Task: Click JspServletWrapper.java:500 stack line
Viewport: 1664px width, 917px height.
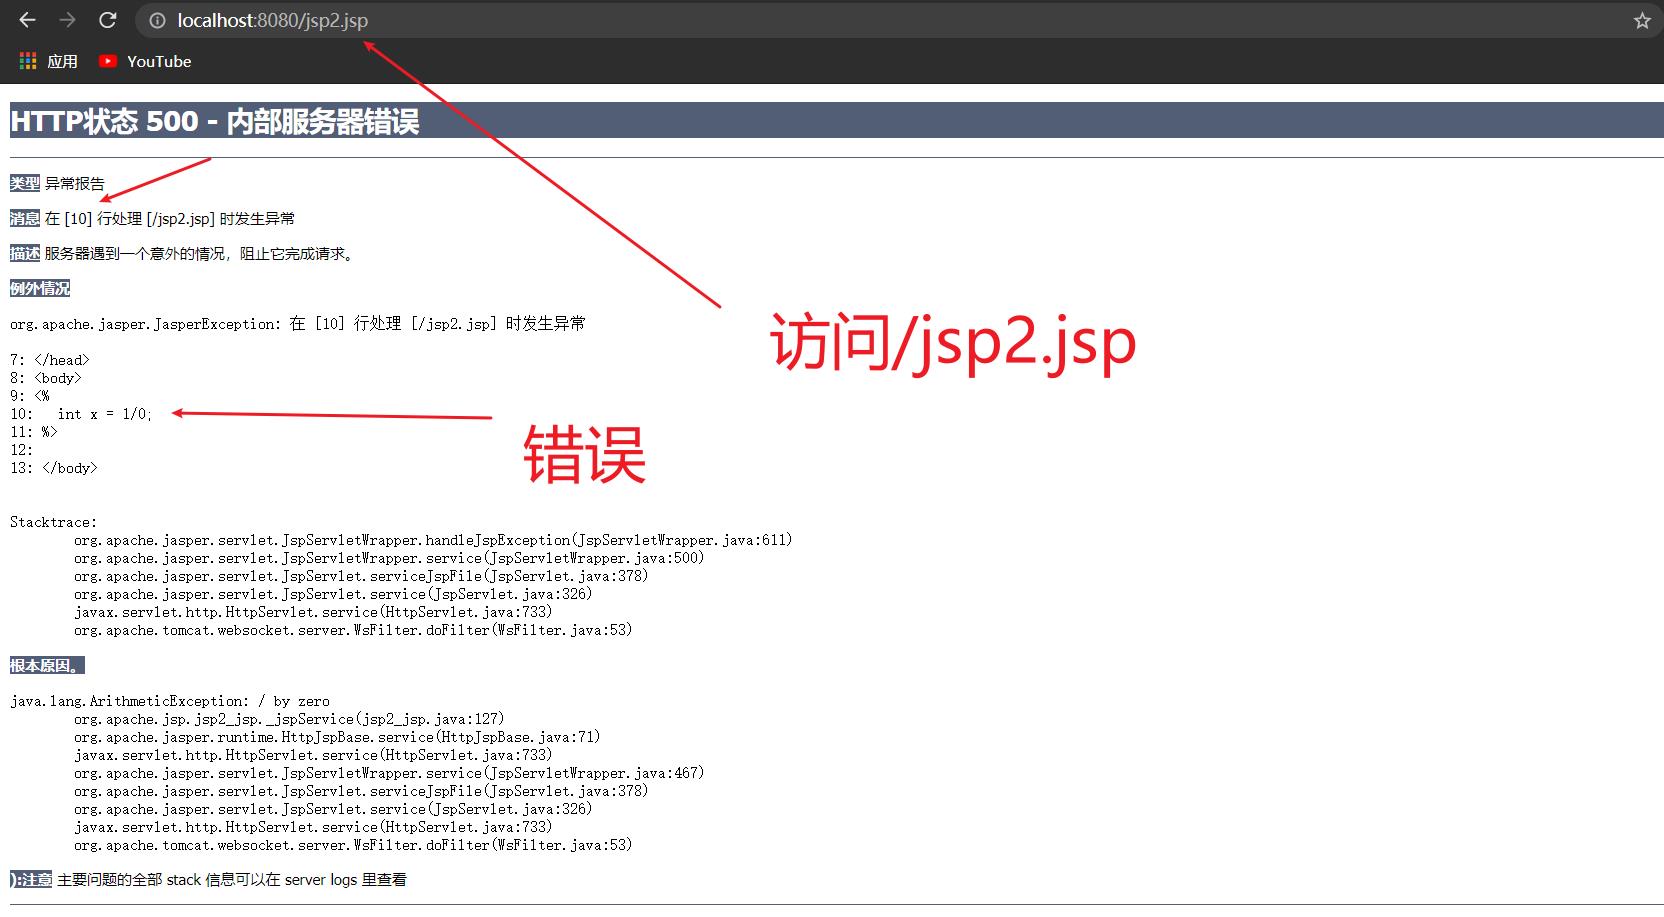Action: click(x=389, y=558)
